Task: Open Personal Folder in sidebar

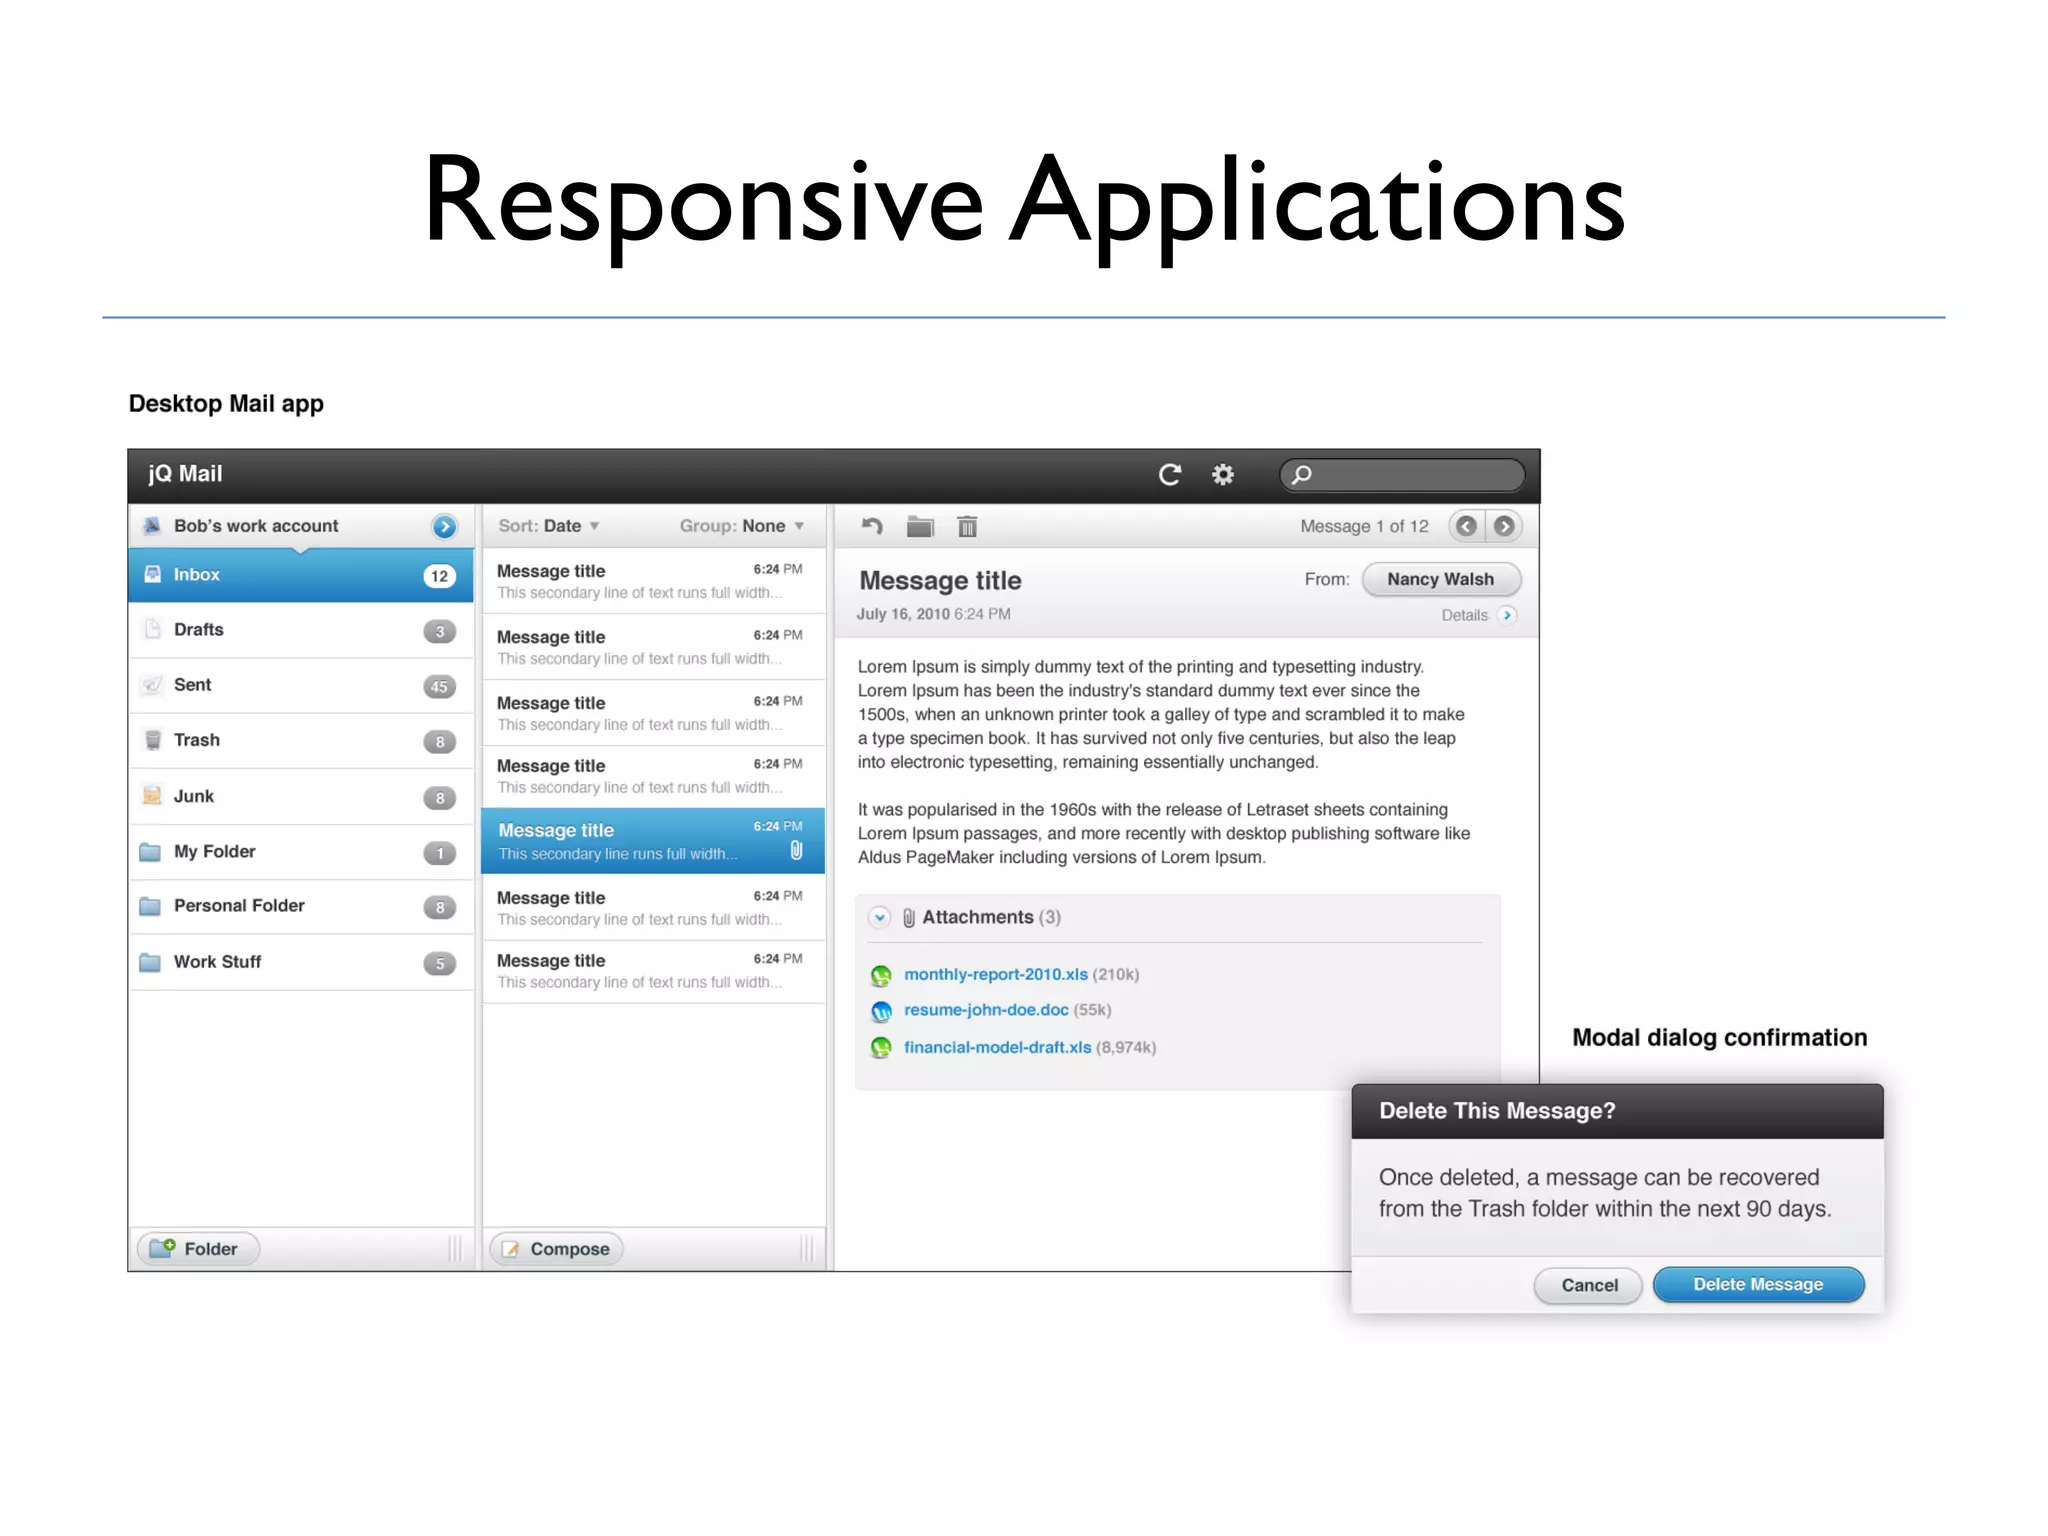Action: point(301,907)
